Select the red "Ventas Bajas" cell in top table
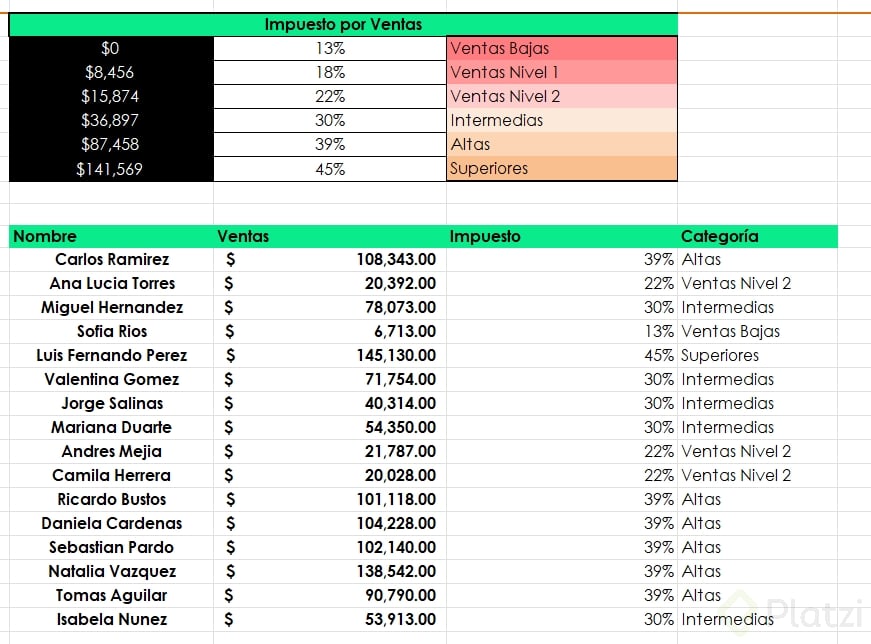871x644 pixels. point(561,48)
